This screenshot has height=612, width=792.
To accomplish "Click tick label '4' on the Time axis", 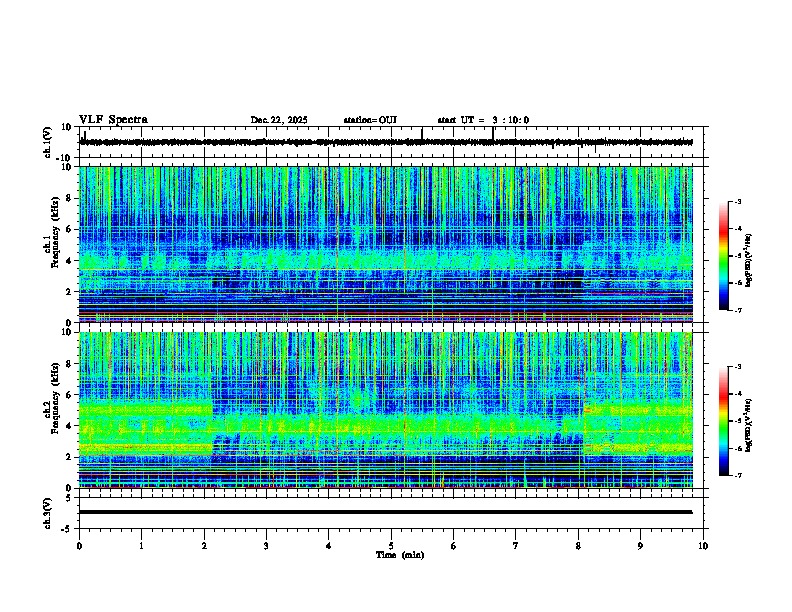I will [x=329, y=546].
